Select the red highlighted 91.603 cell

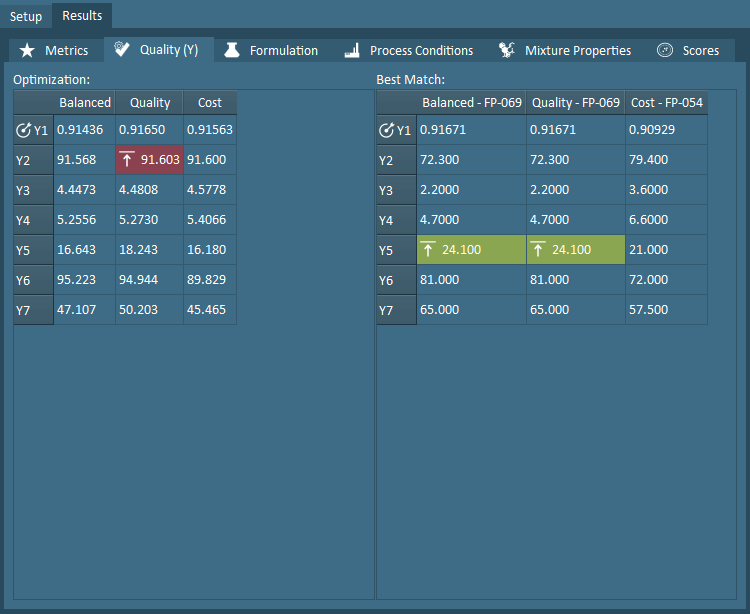point(149,160)
